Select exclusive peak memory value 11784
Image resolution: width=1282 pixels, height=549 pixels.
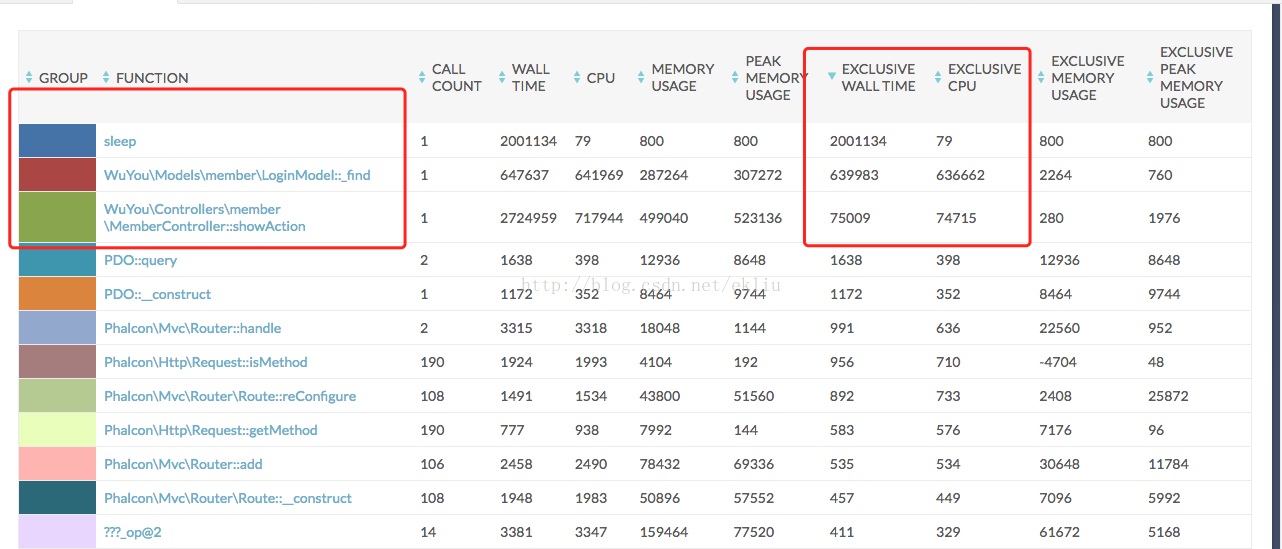(1168, 464)
